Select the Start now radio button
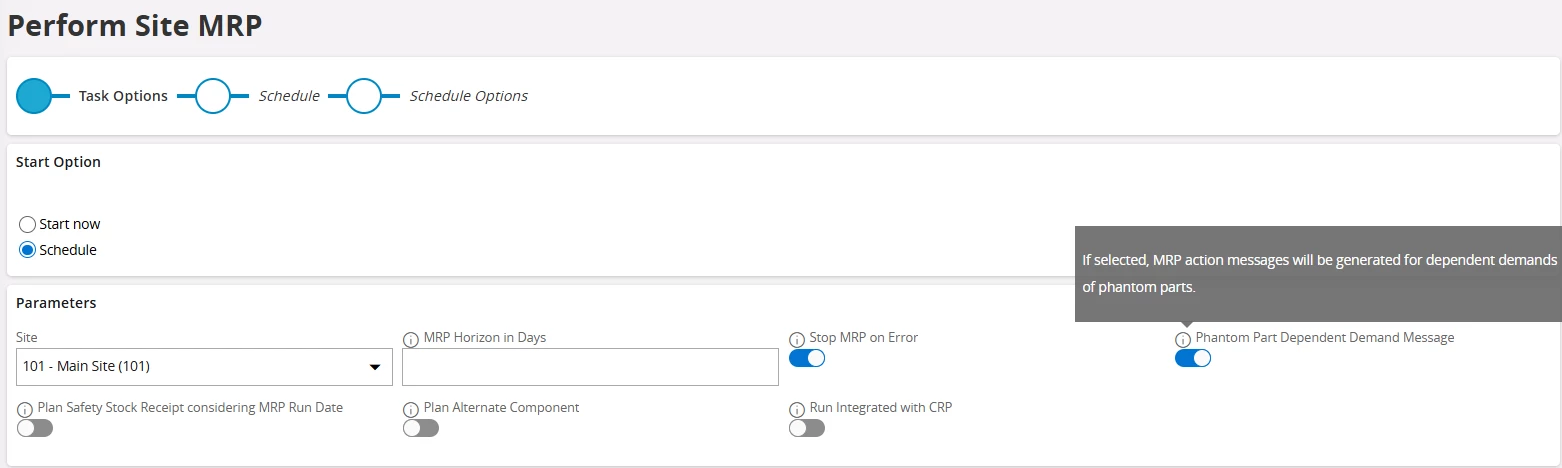Viewport: 1562px width, 468px height. tap(28, 224)
